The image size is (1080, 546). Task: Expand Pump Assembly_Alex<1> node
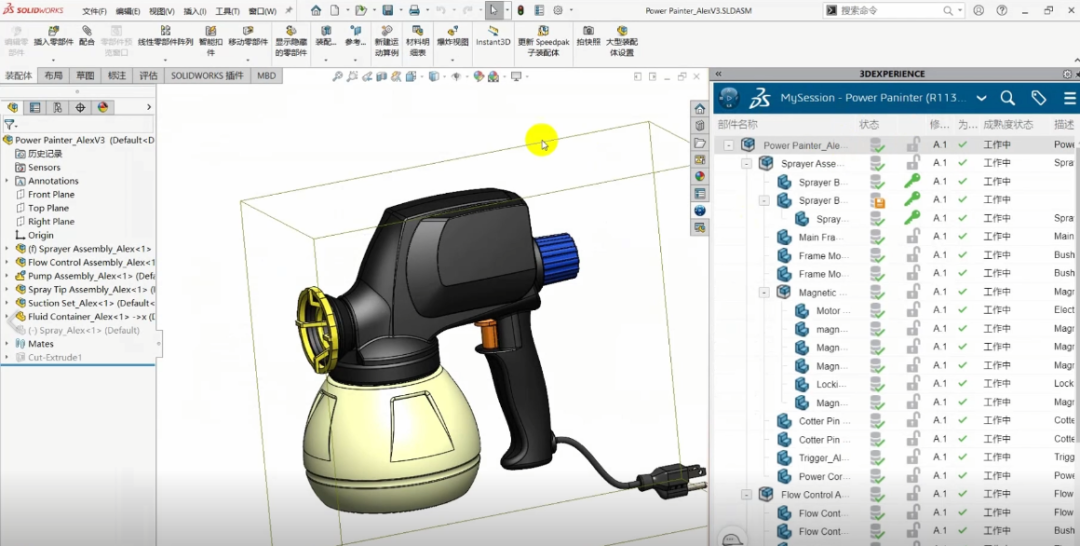tap(7, 276)
